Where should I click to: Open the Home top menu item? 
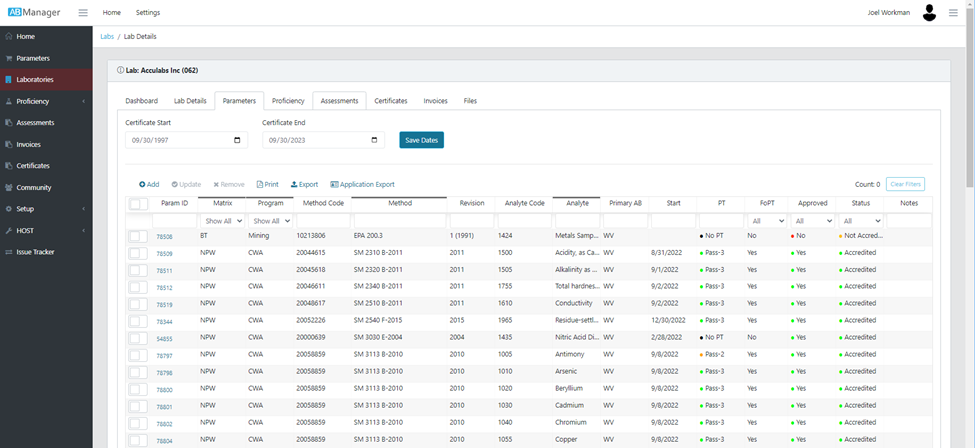click(111, 12)
